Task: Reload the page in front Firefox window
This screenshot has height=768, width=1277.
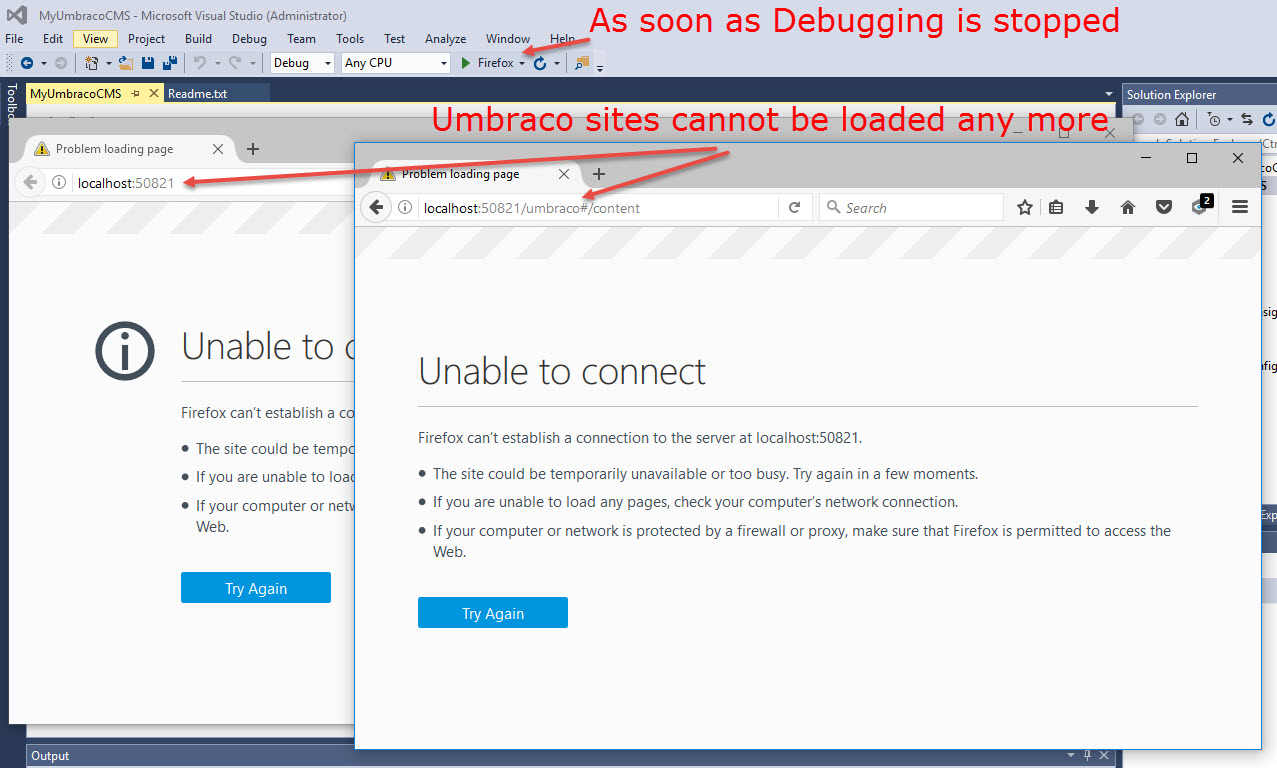Action: click(x=795, y=207)
